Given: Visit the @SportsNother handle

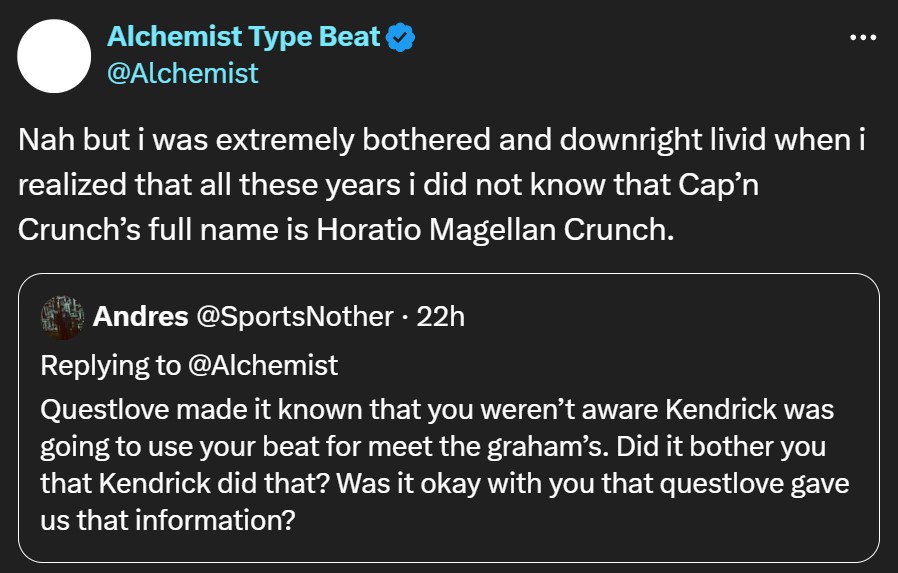Looking at the screenshot, I should click(294, 317).
